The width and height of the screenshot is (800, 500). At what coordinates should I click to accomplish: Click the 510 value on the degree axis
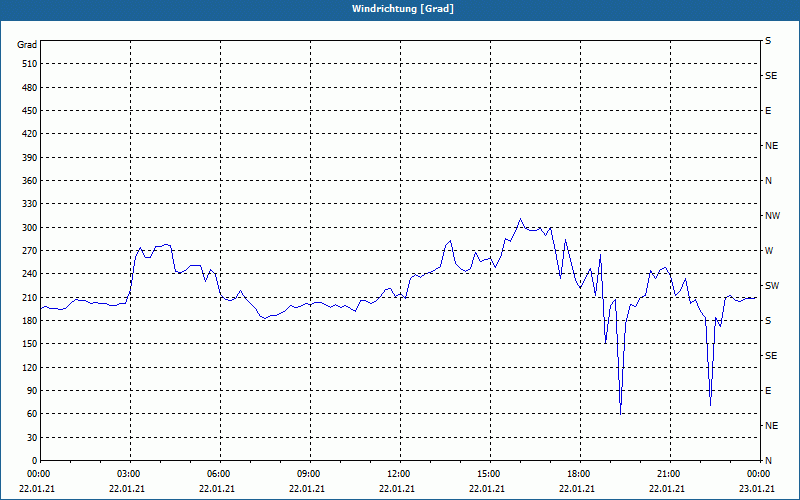(x=30, y=64)
